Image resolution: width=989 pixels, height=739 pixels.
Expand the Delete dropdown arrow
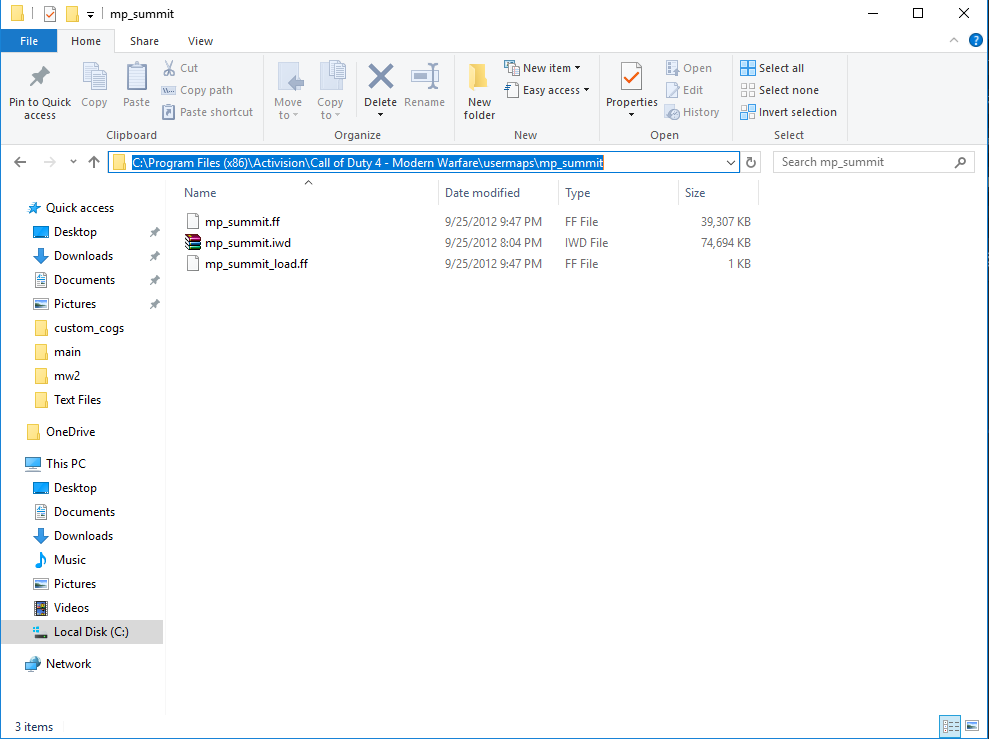[380, 115]
